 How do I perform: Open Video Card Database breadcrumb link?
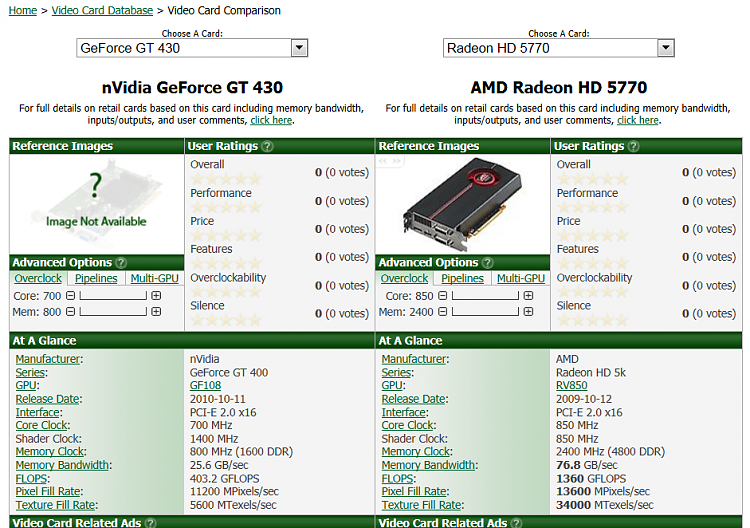102,11
